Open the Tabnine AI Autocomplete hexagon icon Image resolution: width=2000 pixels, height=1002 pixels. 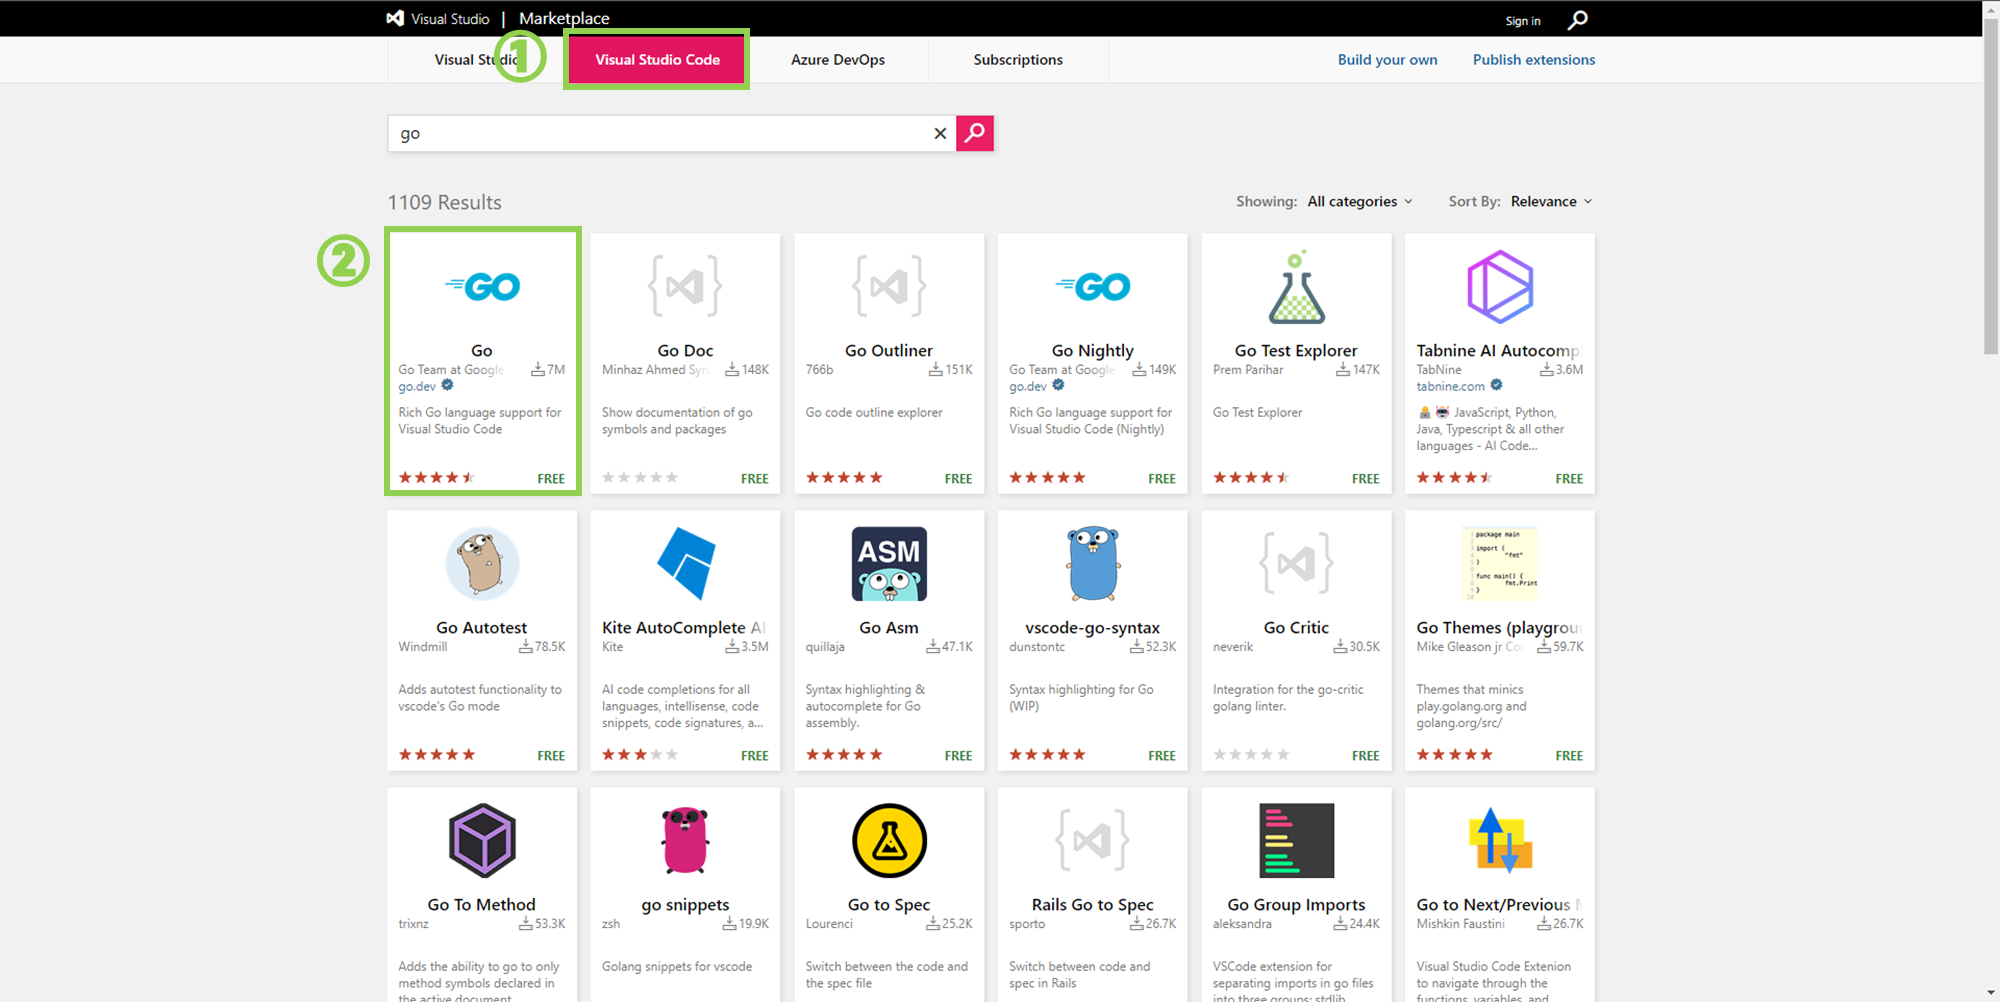[x=1500, y=287]
